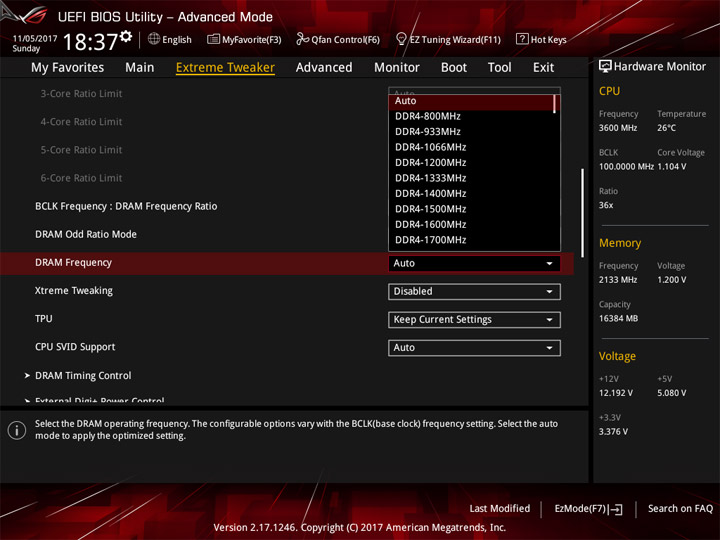Click the Hardware Monitor screen icon
The height and width of the screenshot is (540, 720).
pyautogui.click(x=605, y=66)
